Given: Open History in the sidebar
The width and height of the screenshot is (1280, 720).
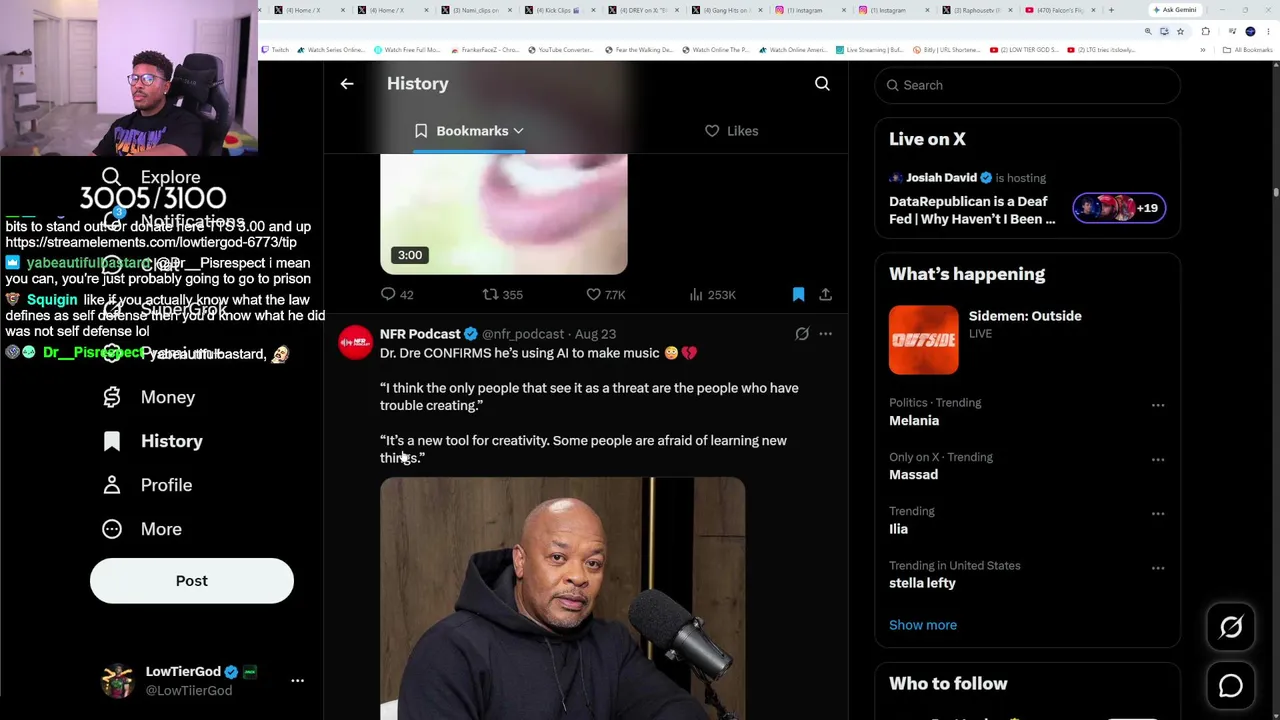Looking at the screenshot, I should tap(152, 441).
